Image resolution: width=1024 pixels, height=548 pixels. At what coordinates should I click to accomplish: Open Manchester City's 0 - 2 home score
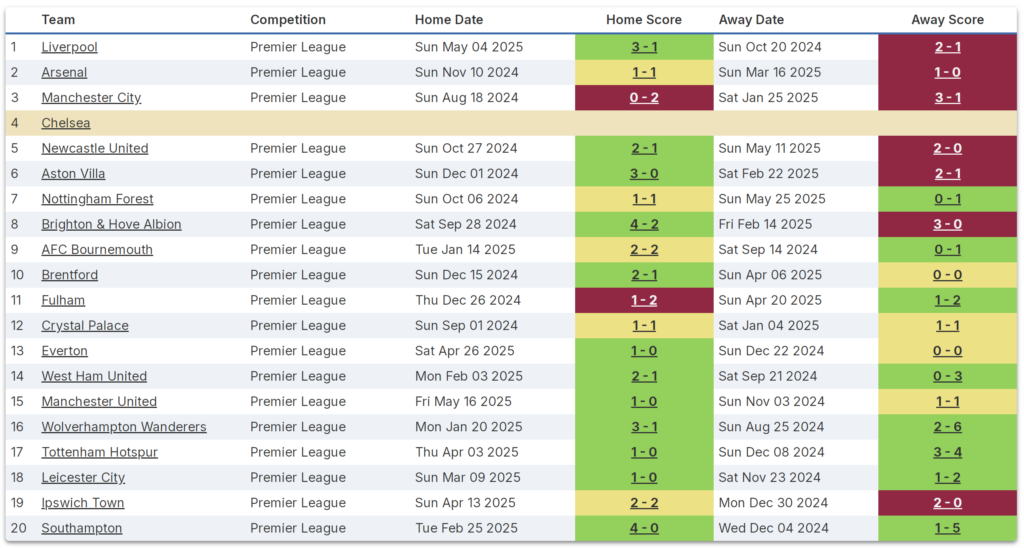(644, 98)
